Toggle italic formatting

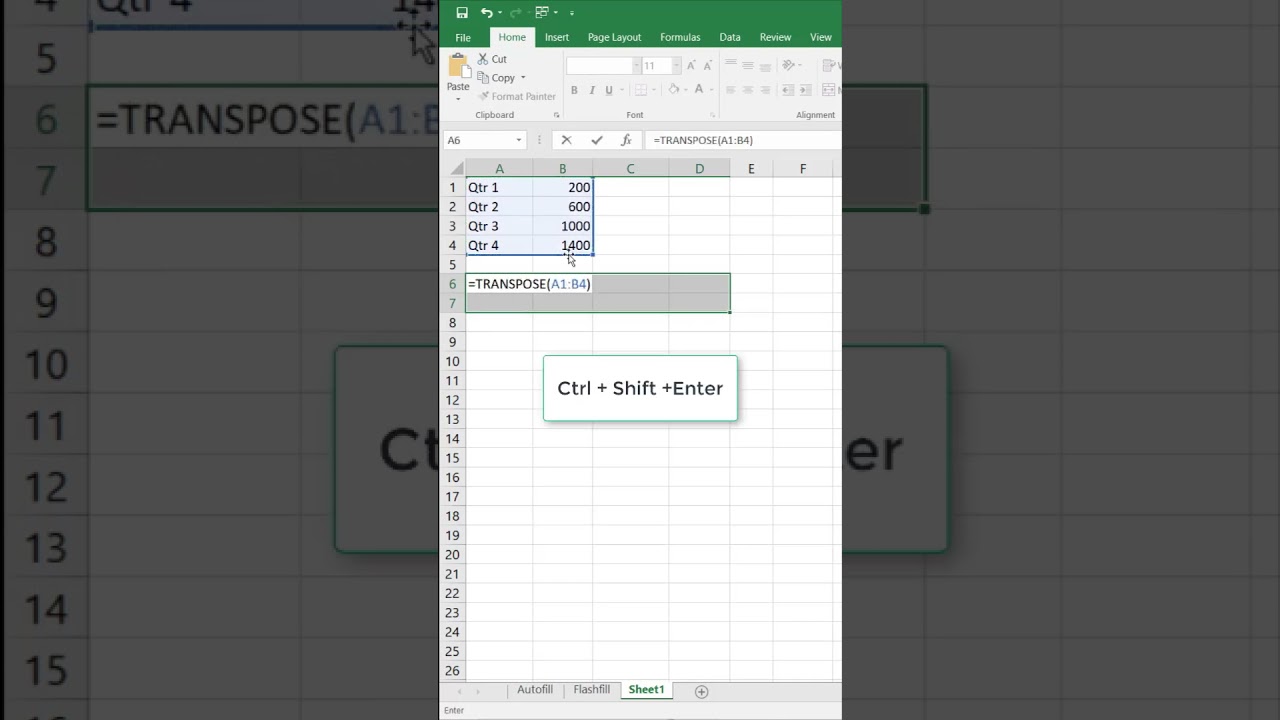(592, 90)
